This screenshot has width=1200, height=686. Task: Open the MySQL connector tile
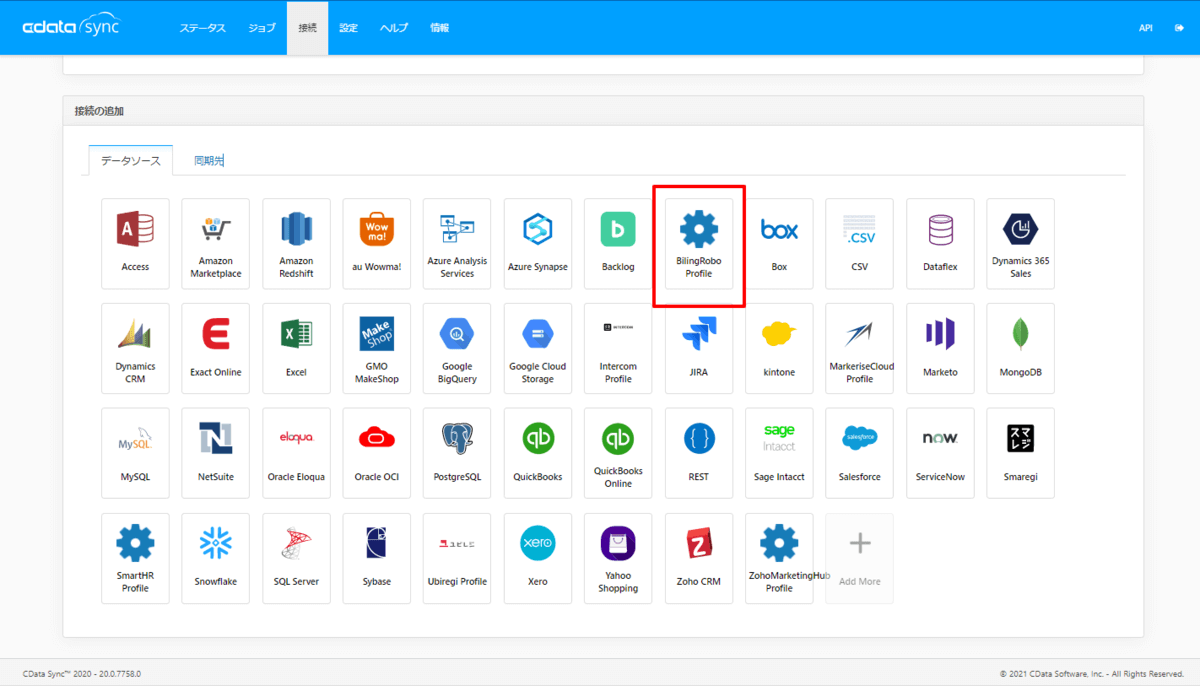pyautogui.click(x=135, y=453)
